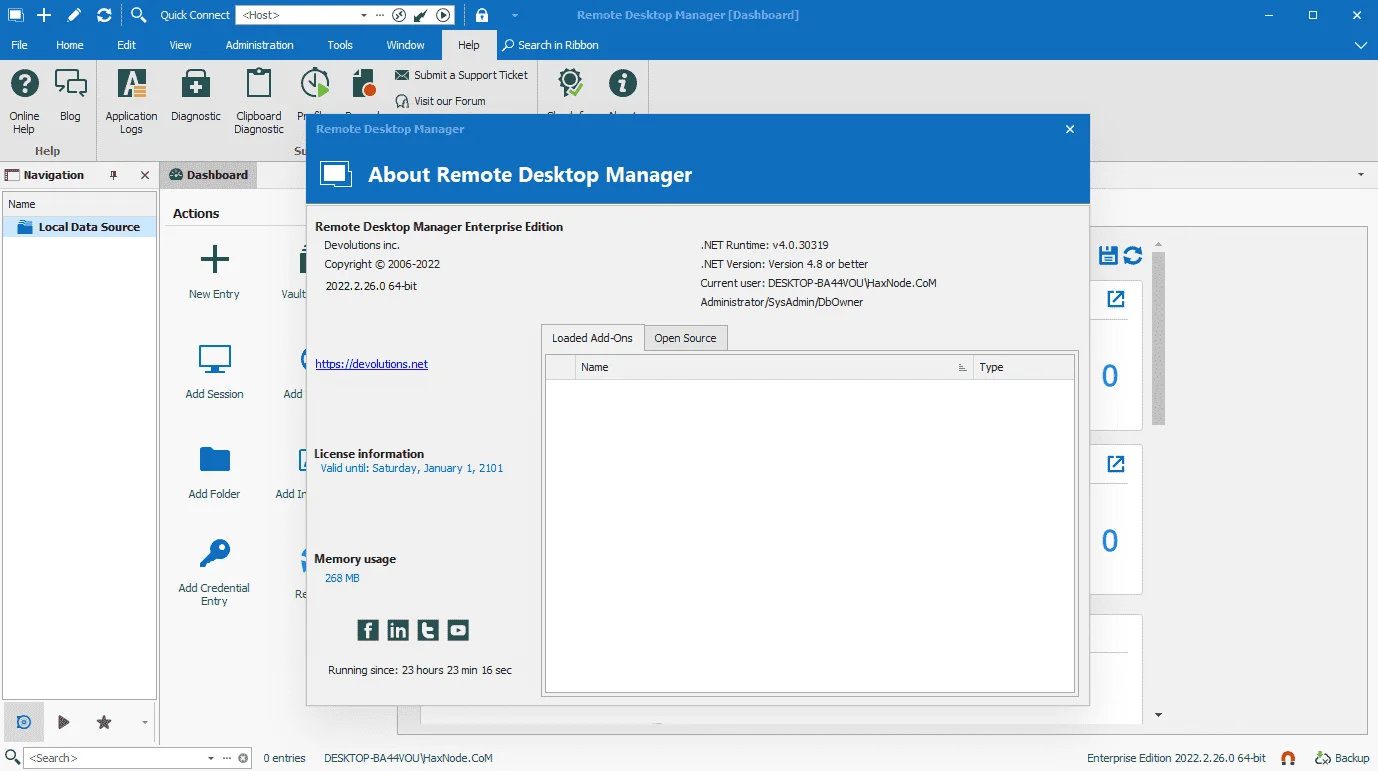Open the Window ribbon tab
The width and height of the screenshot is (1378, 771).
tap(405, 45)
